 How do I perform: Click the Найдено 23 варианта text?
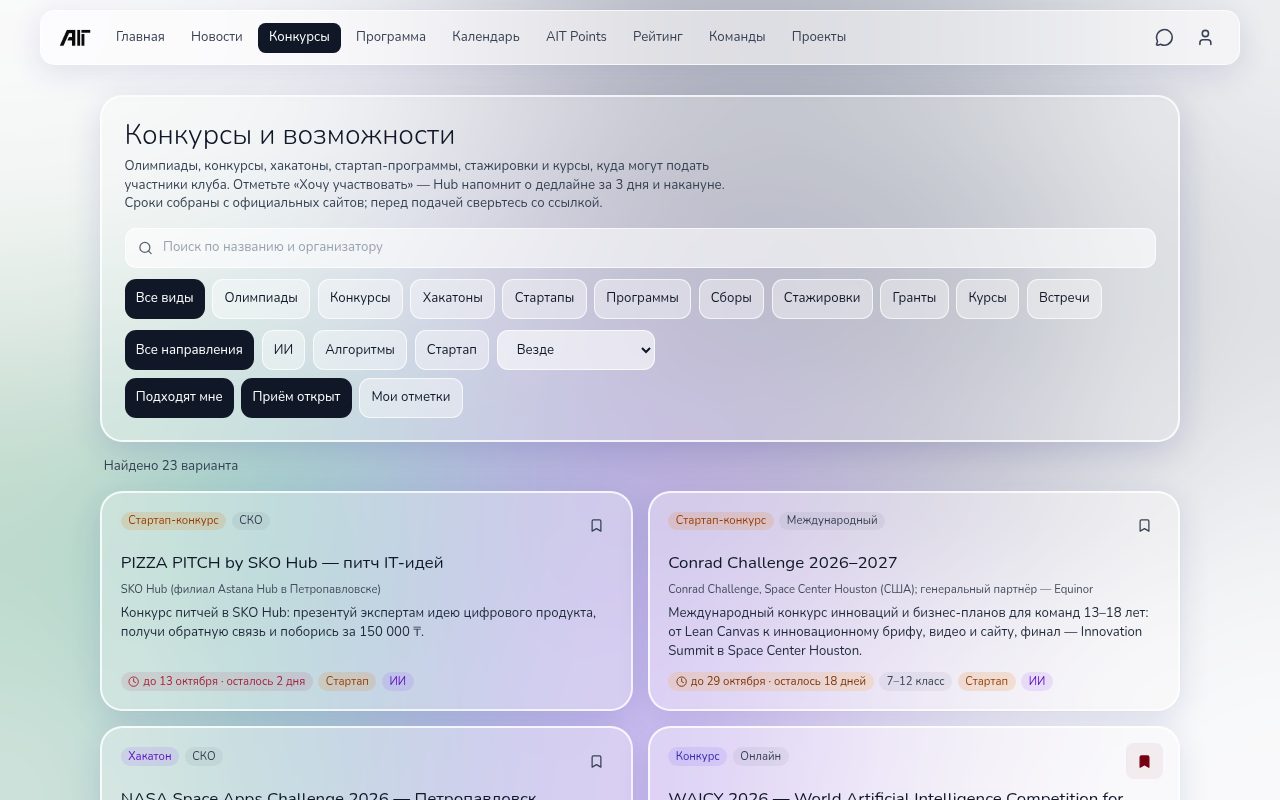tap(171, 466)
